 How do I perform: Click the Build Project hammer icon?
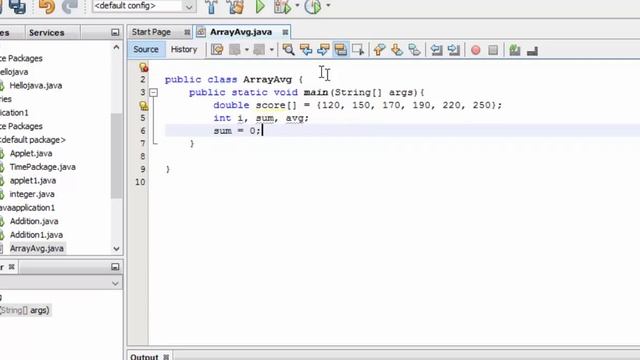211,7
